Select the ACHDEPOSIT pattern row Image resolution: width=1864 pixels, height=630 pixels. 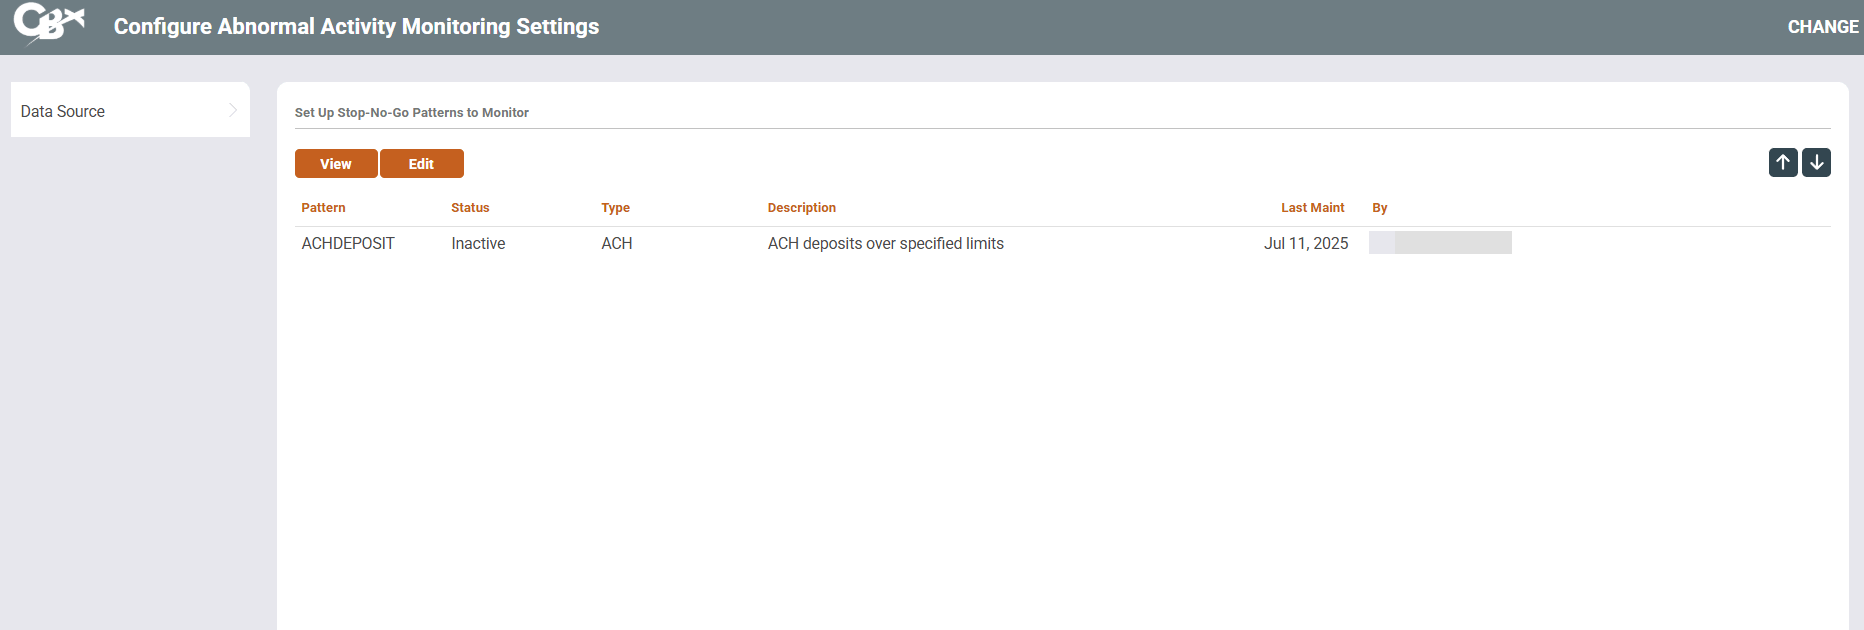(x=348, y=243)
